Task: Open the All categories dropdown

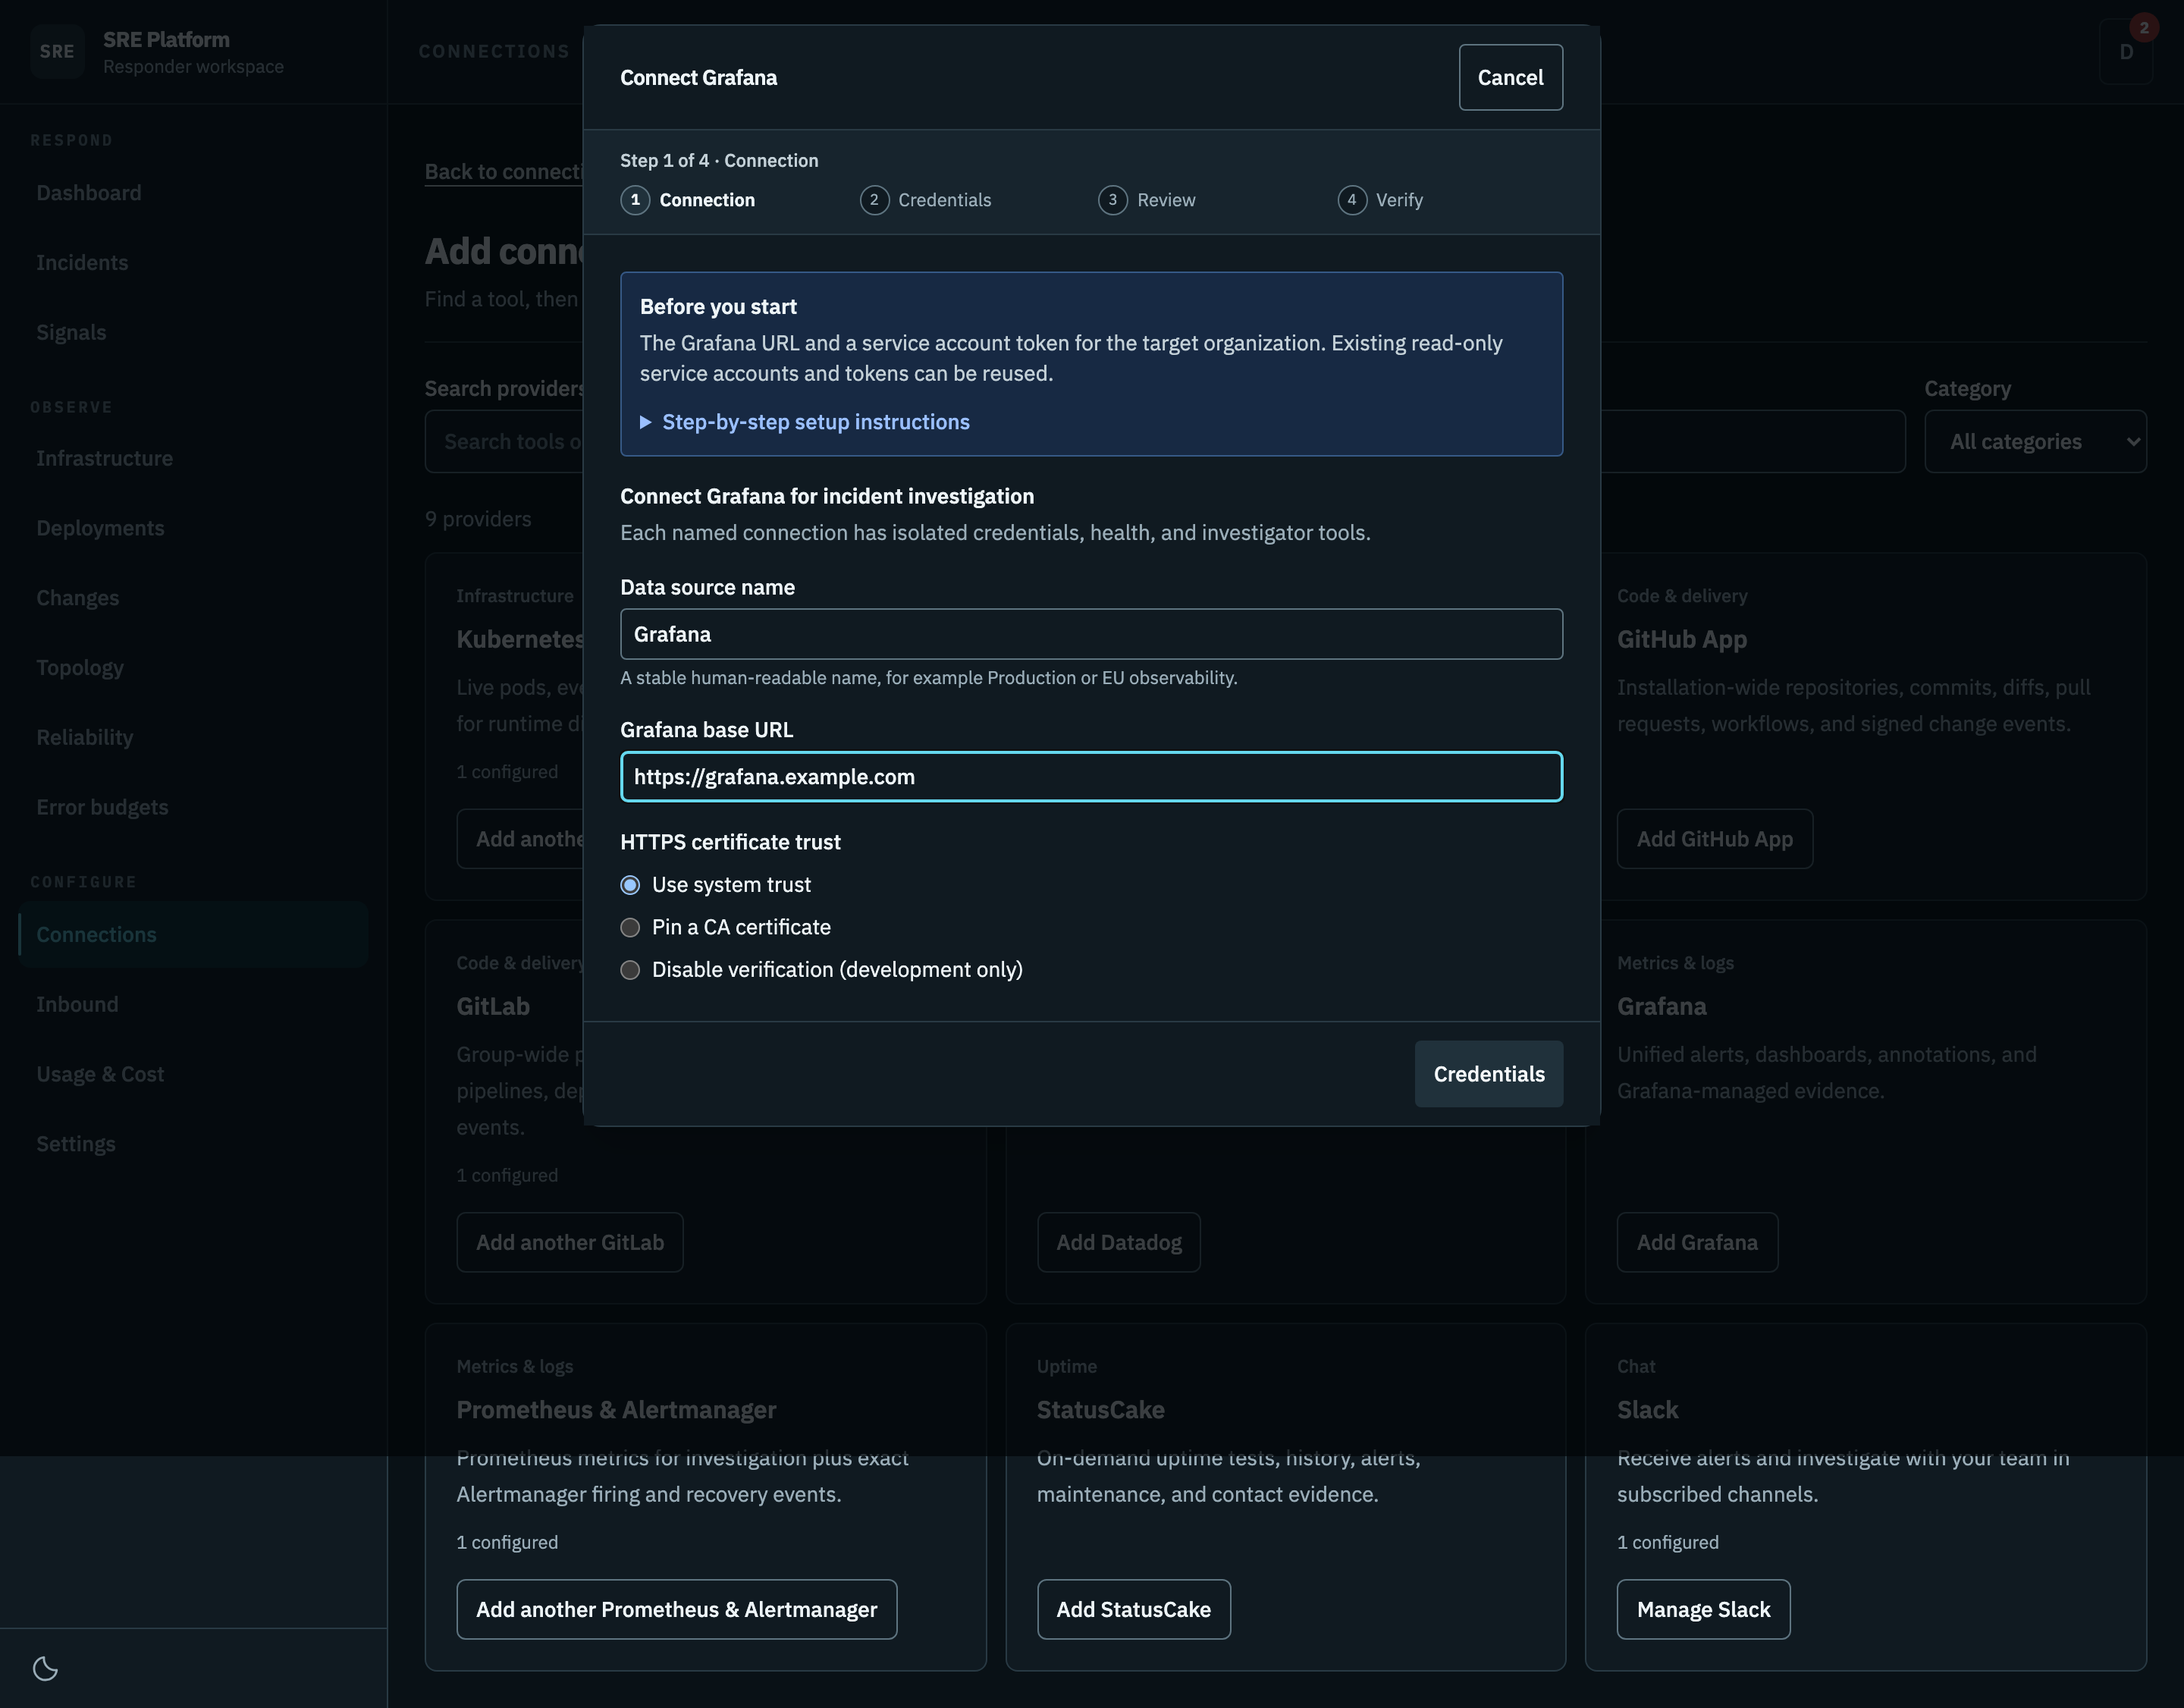Action: (x=2035, y=441)
